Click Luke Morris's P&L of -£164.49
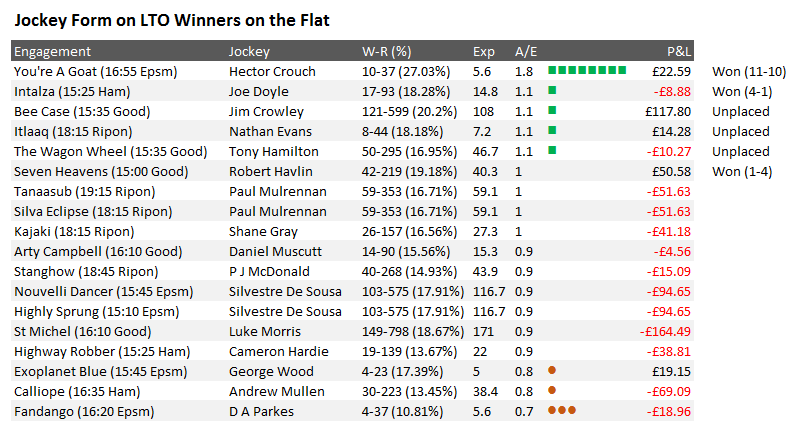Viewport: 802px width, 433px height. click(x=665, y=332)
